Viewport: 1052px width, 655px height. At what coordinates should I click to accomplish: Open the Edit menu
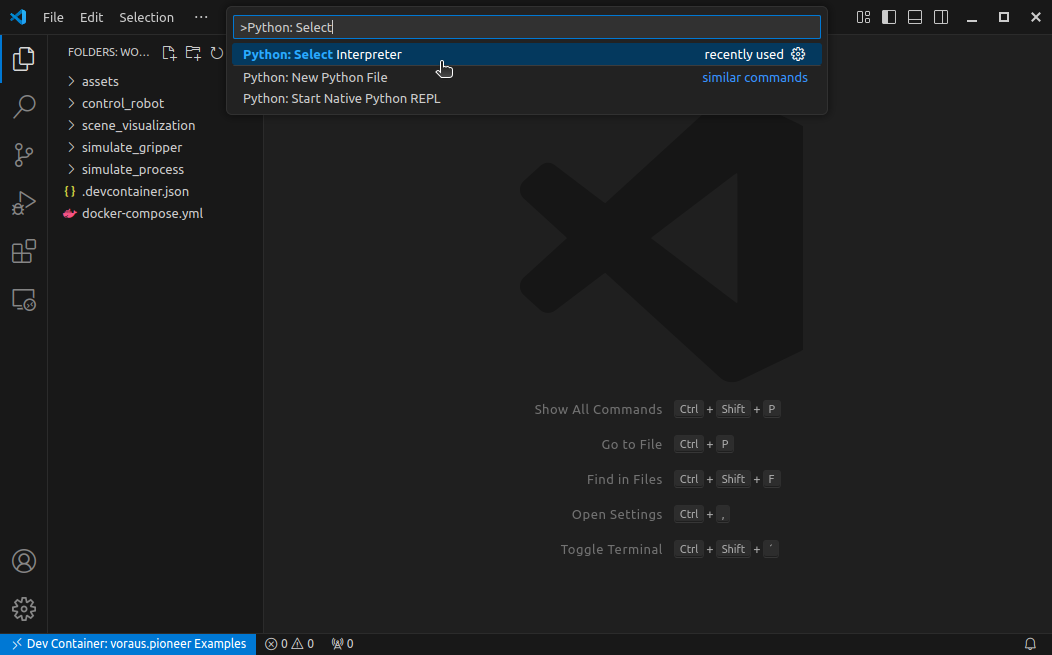[x=91, y=17]
